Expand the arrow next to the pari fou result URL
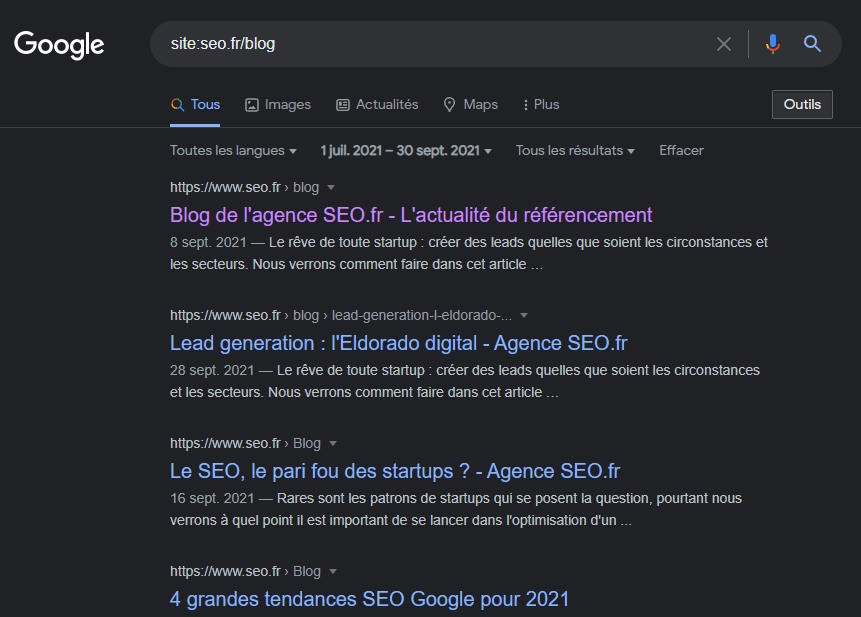This screenshot has height=617, width=861. click(x=333, y=444)
